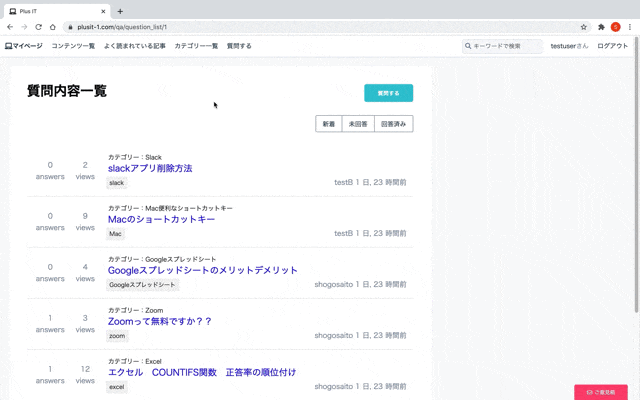This screenshot has width=640, height=400.
Task: Reload the page with the refresh icon
Action: coord(38,27)
